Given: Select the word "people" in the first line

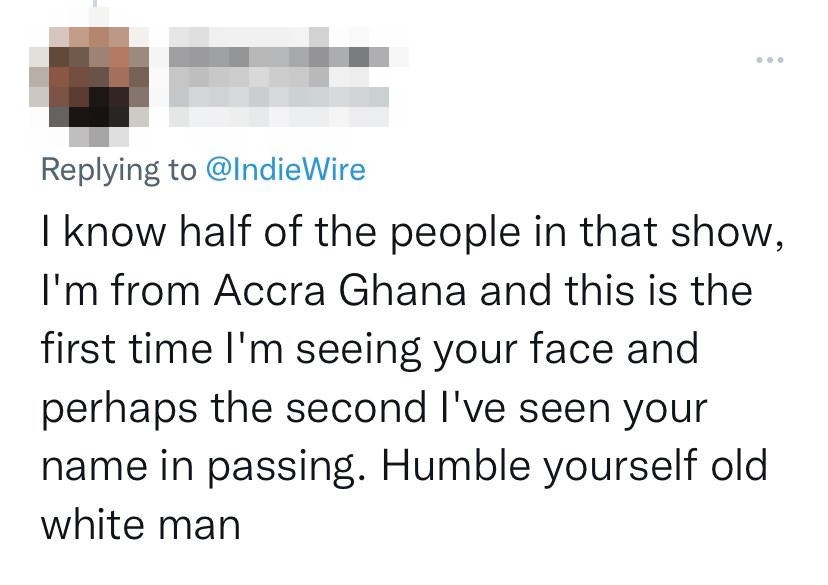Looking at the screenshot, I should pyautogui.click(x=456, y=234).
